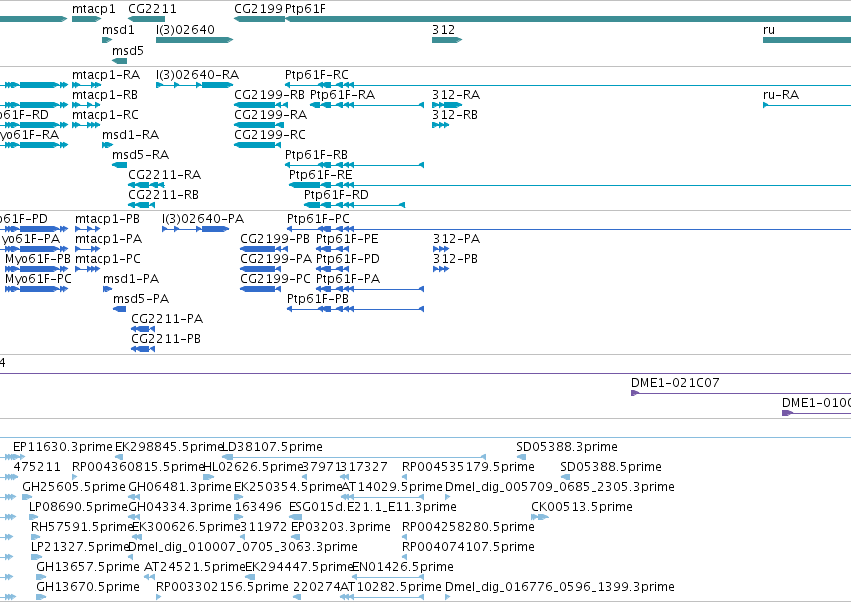Select the CG2211 gene label

[152, 9]
